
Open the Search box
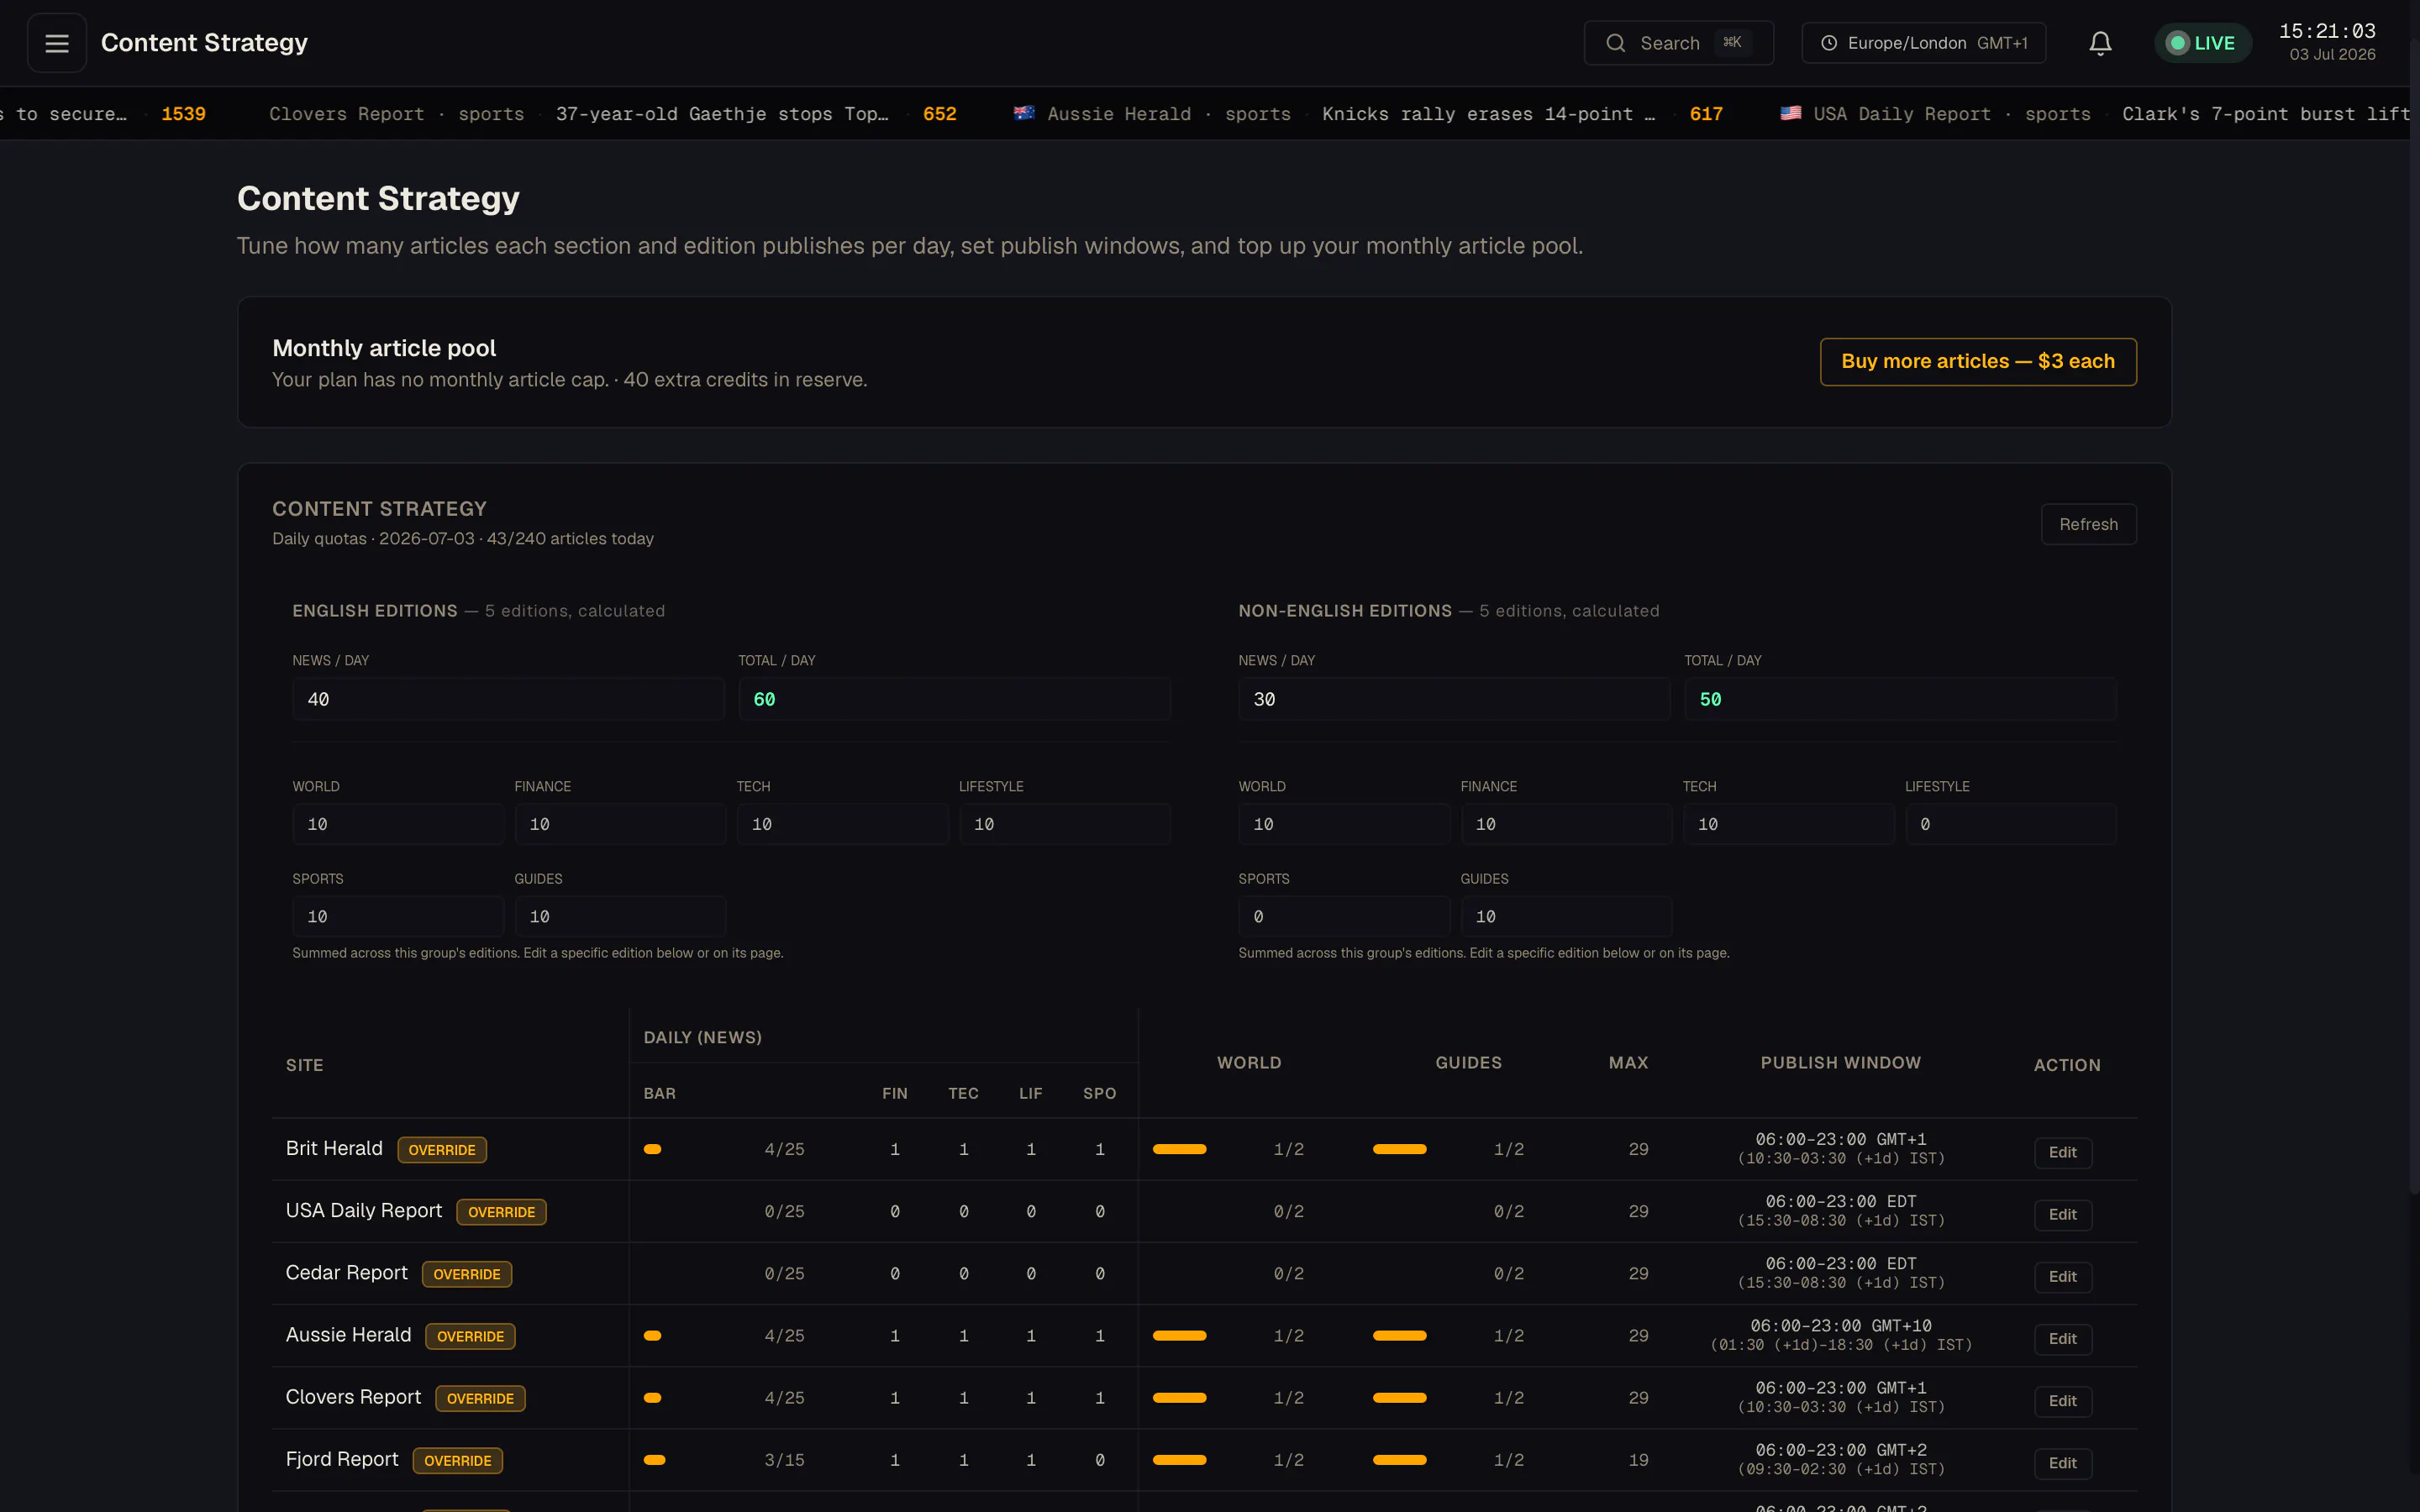[1678, 43]
